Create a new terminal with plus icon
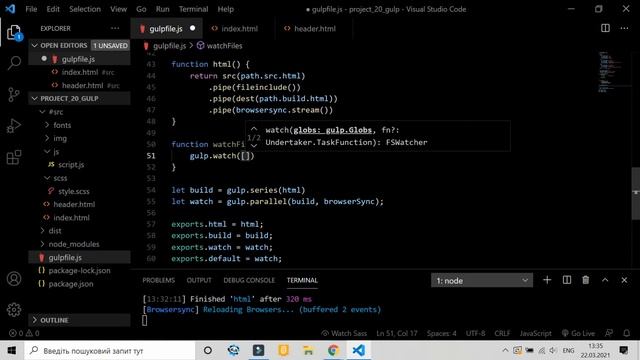 pyautogui.click(x=547, y=280)
